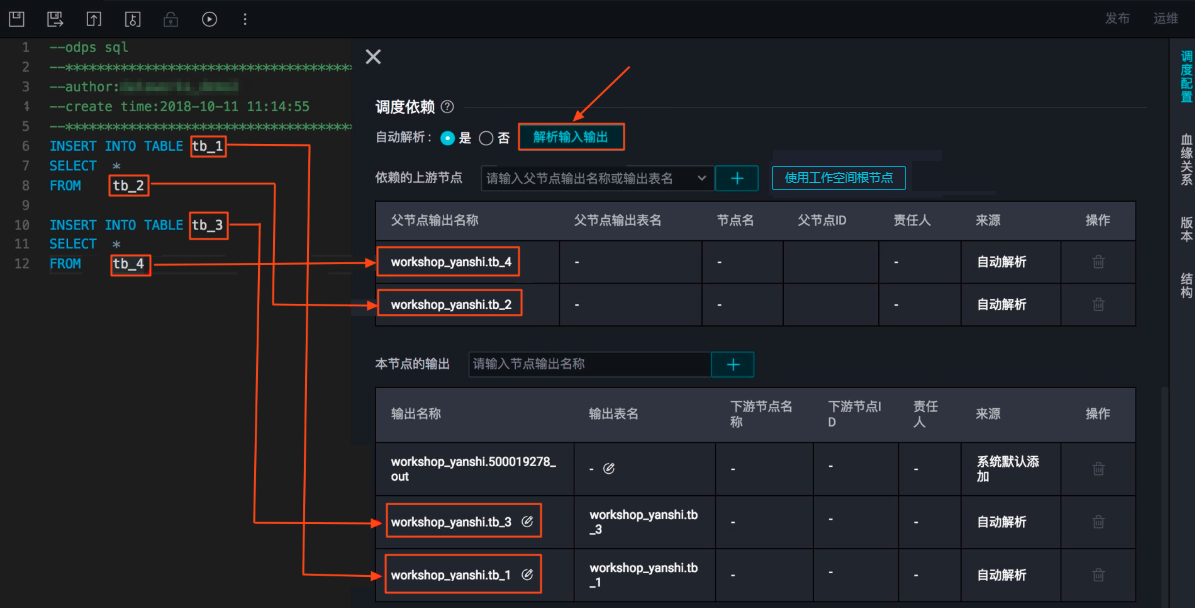Click the --odps sql comment line
This screenshot has height=608, width=1195.
pyautogui.click(x=88, y=47)
